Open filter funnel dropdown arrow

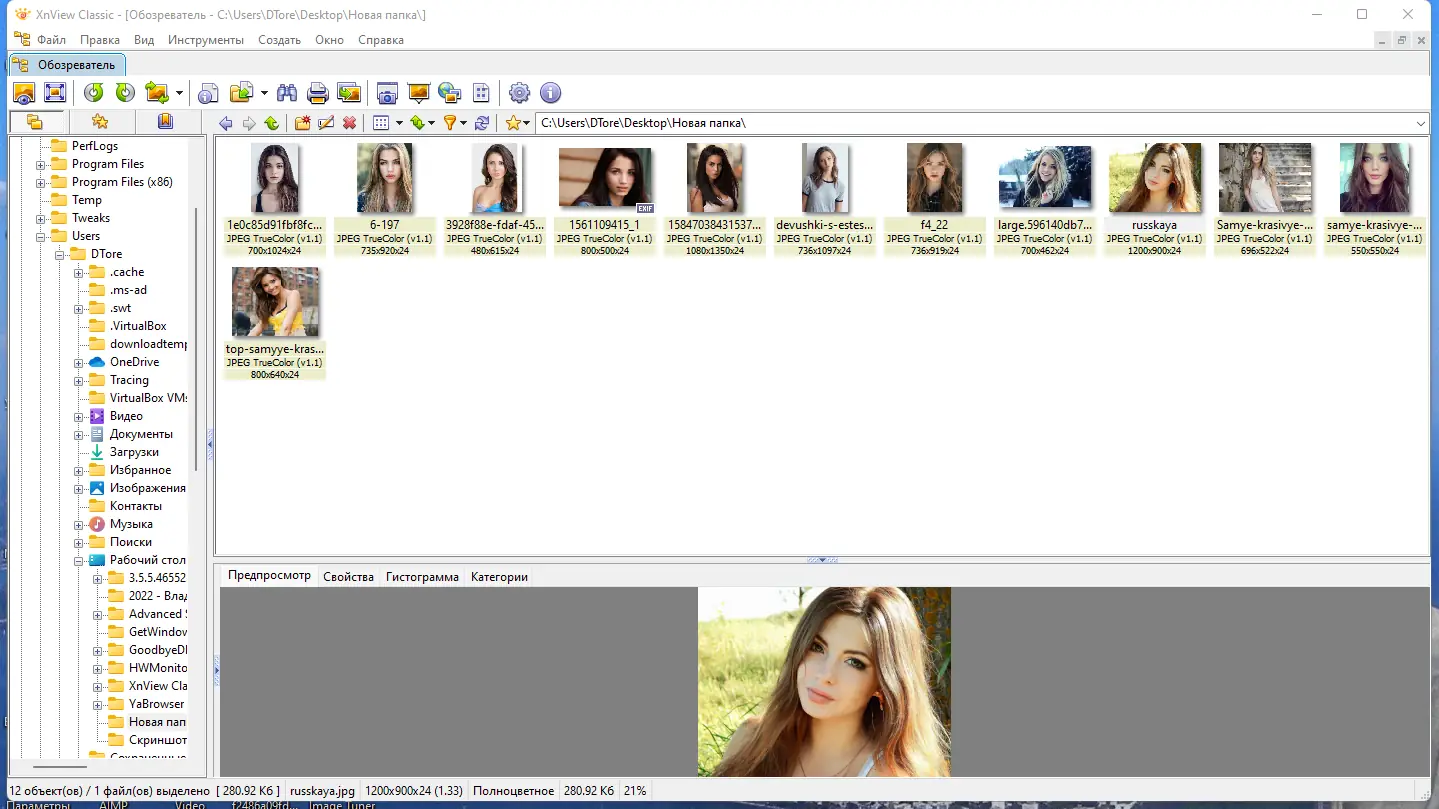click(x=464, y=123)
